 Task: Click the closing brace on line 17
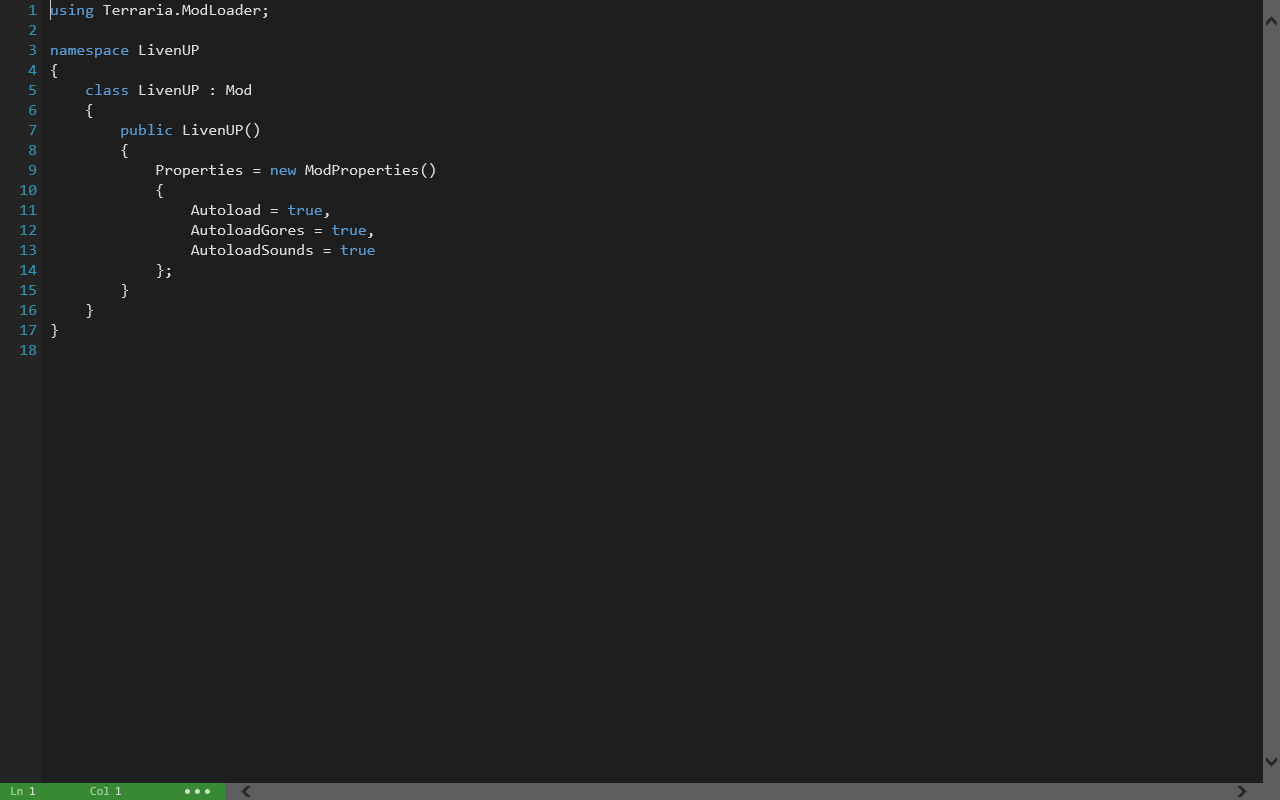click(54, 330)
